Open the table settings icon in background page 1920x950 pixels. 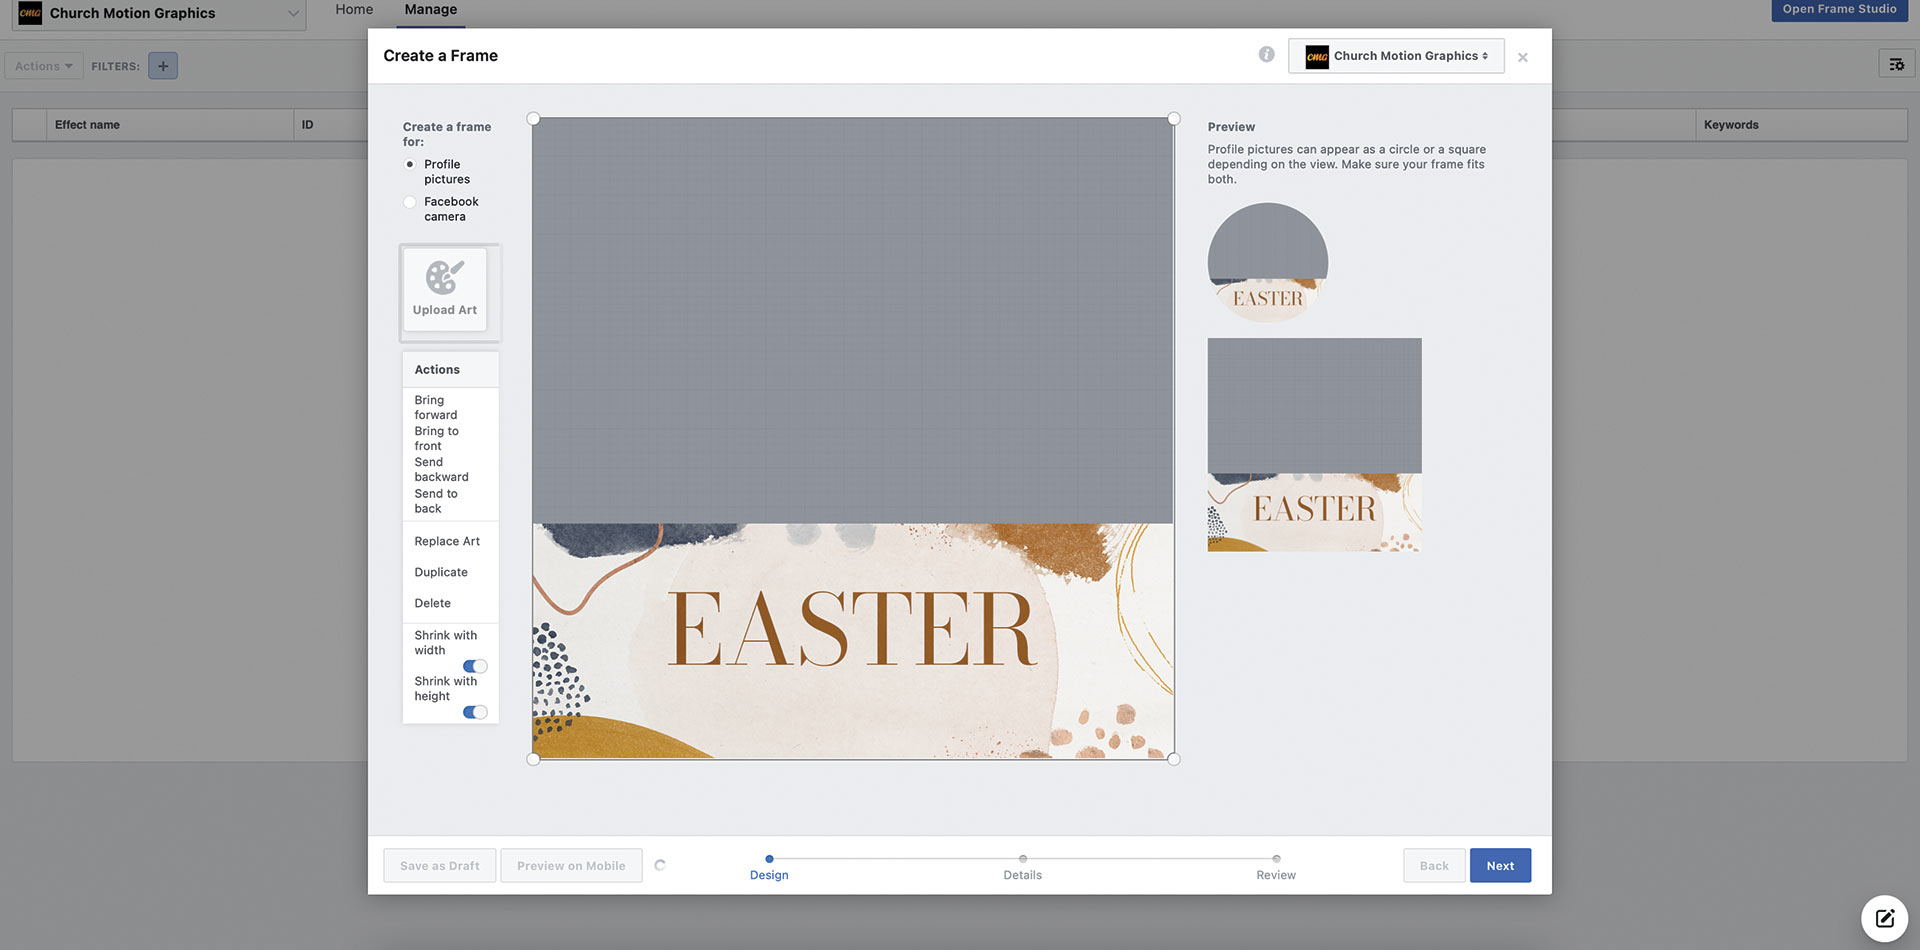point(1896,65)
